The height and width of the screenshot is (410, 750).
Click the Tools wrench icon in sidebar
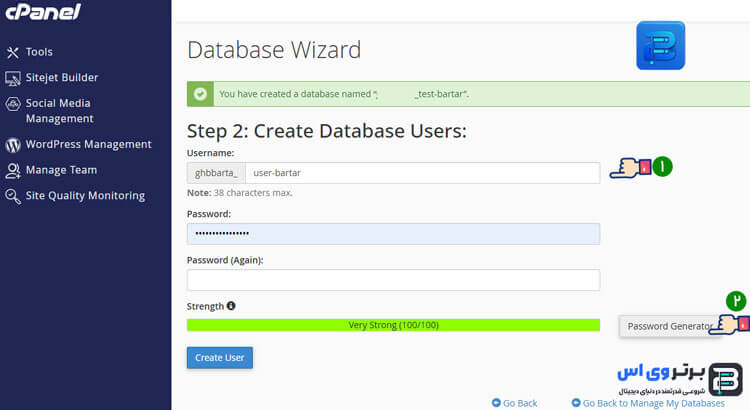pyautogui.click(x=13, y=52)
